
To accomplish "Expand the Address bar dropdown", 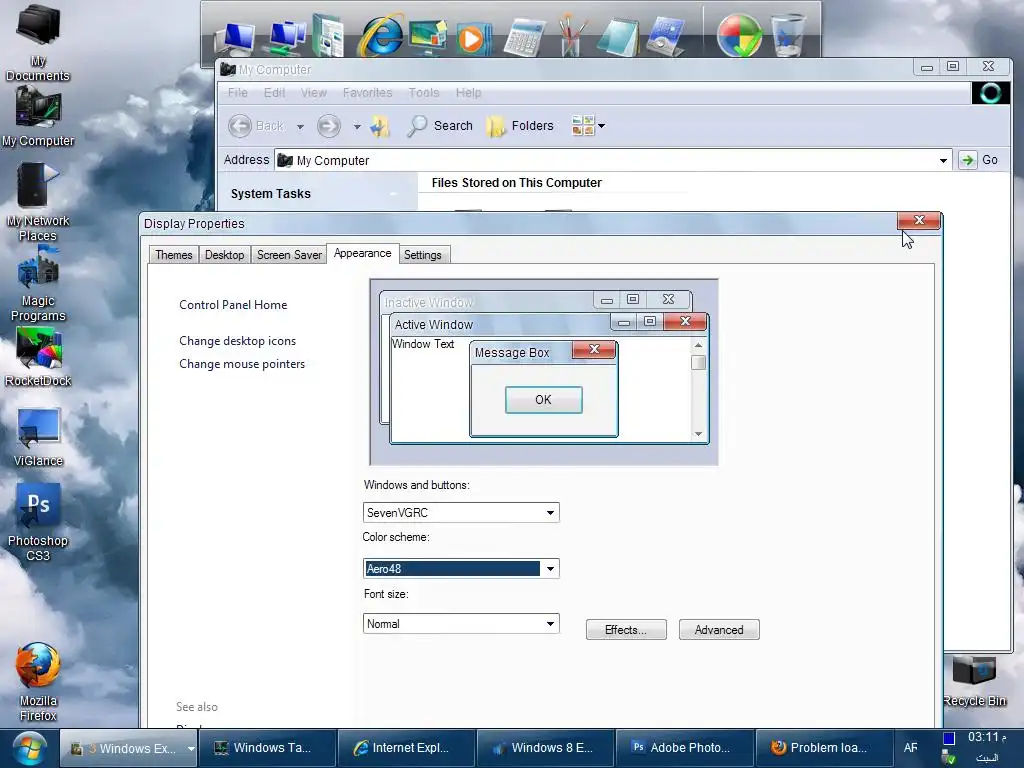I will 943,161.
